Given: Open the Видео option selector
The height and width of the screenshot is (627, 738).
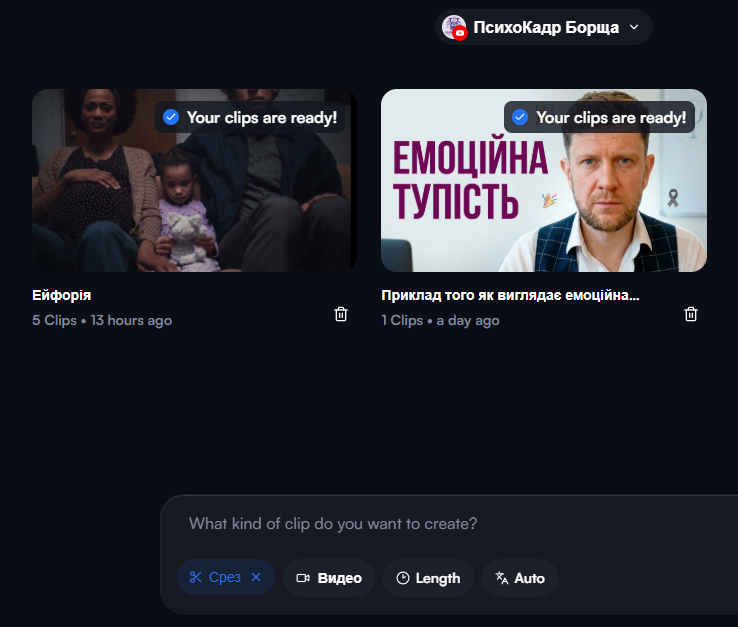Looking at the screenshot, I should (329, 578).
